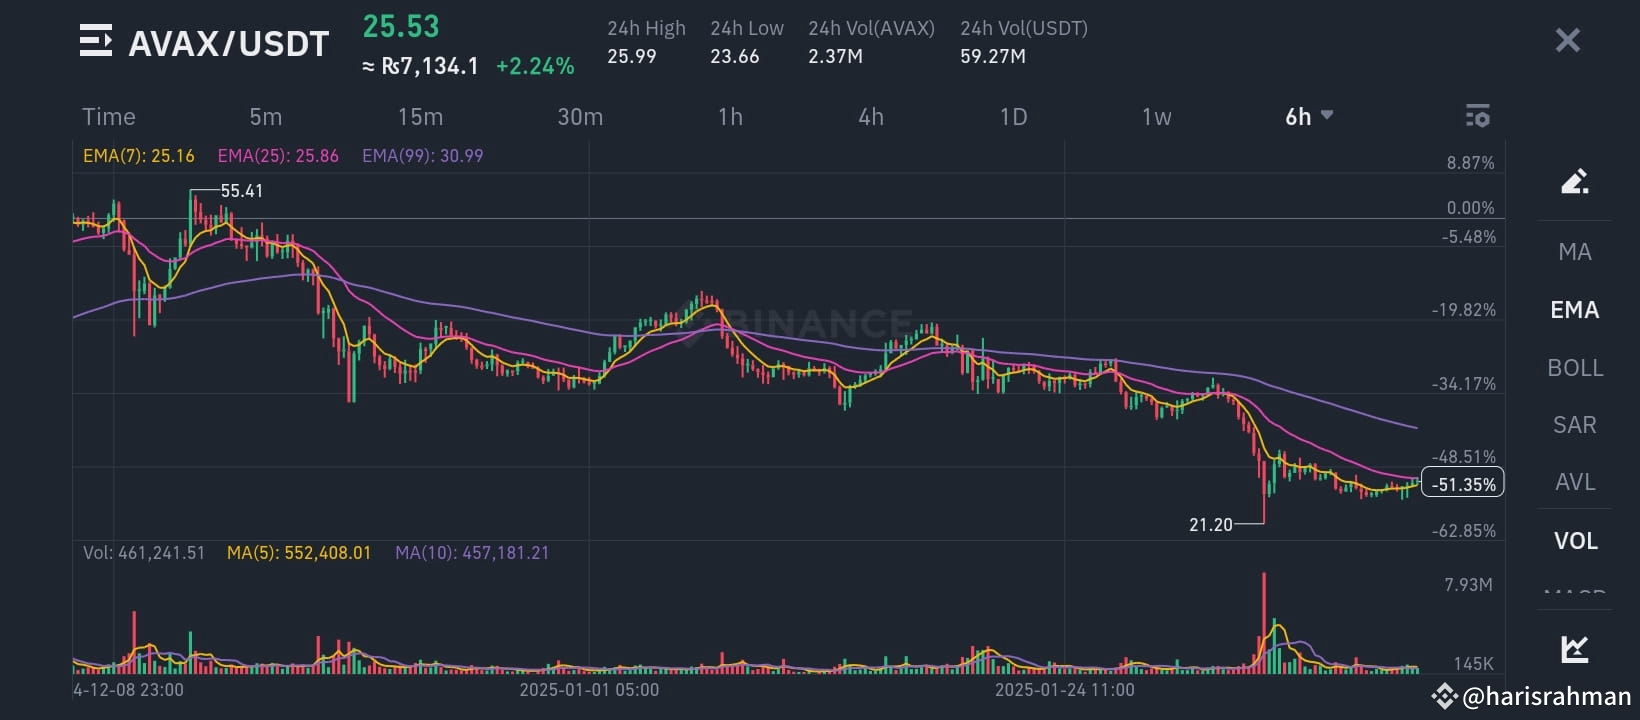Viewport: 1640px width, 720px height.
Task: Click the EMA indicator button in right sidebar
Action: click(1574, 310)
